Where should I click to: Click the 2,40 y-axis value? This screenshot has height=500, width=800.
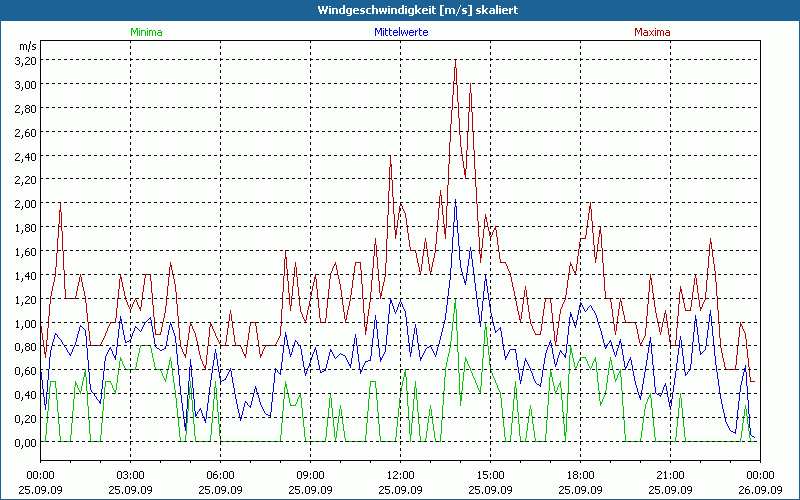(26, 156)
